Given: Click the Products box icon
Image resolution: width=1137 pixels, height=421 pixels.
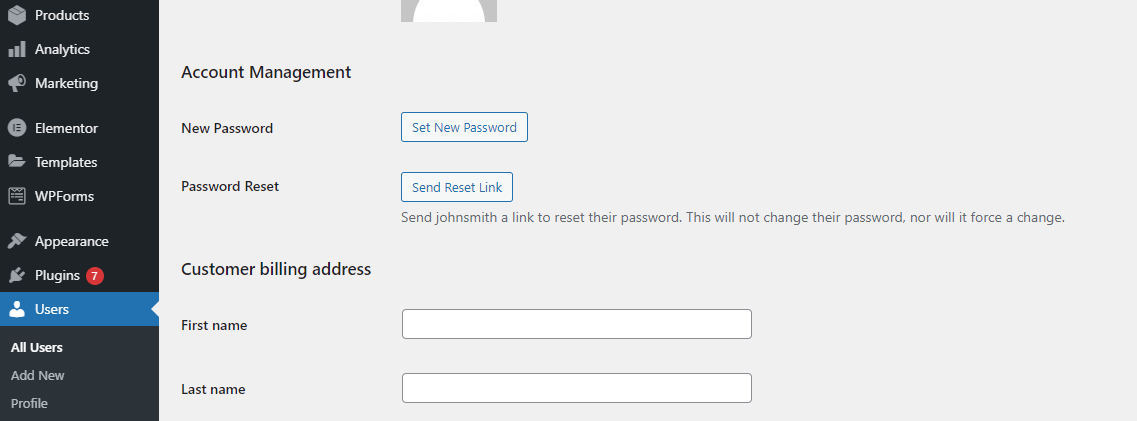Looking at the screenshot, I should [x=17, y=15].
